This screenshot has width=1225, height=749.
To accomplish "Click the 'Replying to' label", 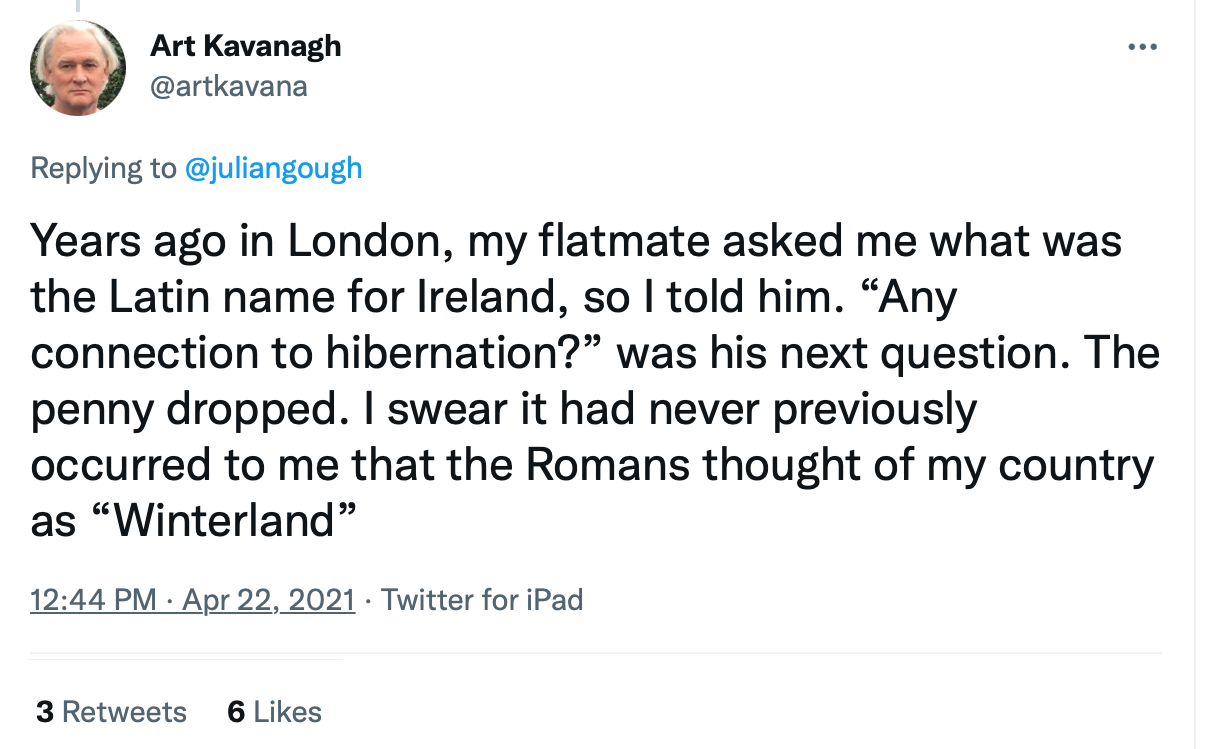I will pos(103,168).
